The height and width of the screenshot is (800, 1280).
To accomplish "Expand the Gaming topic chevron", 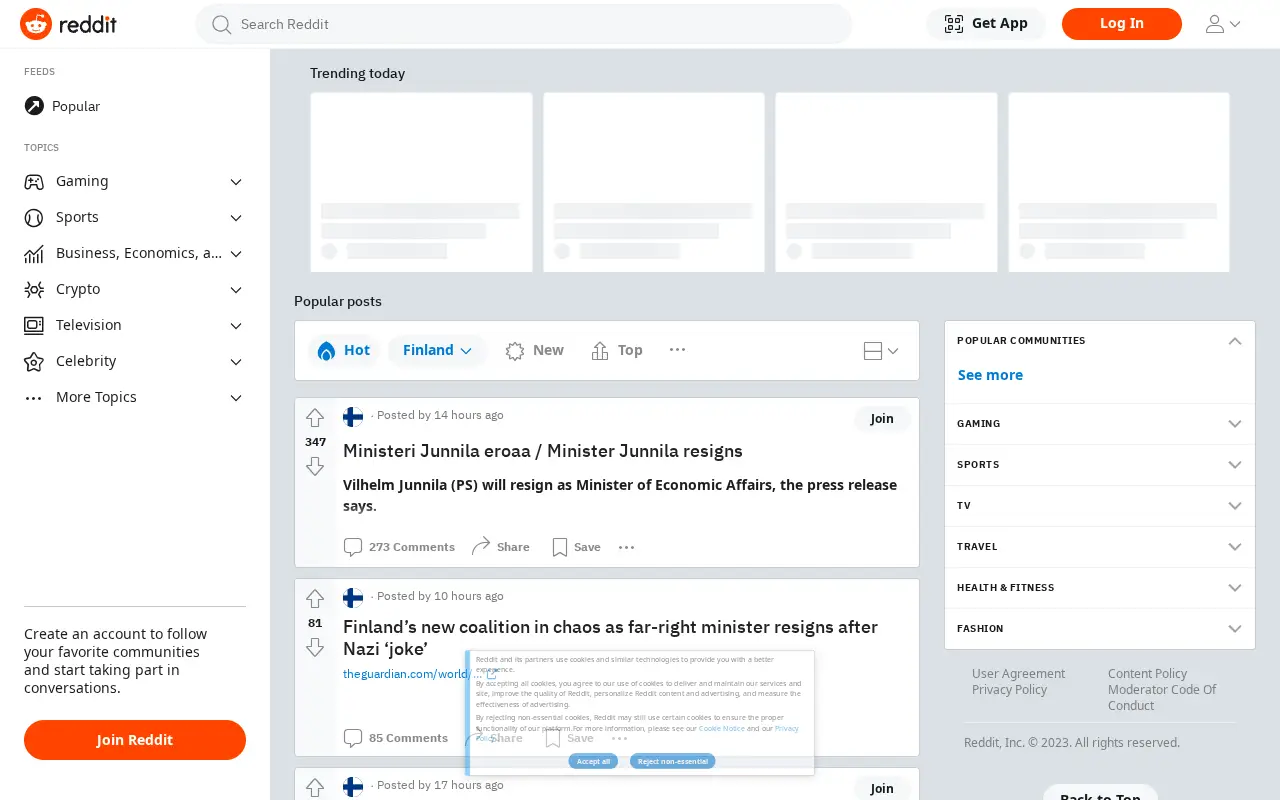I will pyautogui.click(x=236, y=182).
